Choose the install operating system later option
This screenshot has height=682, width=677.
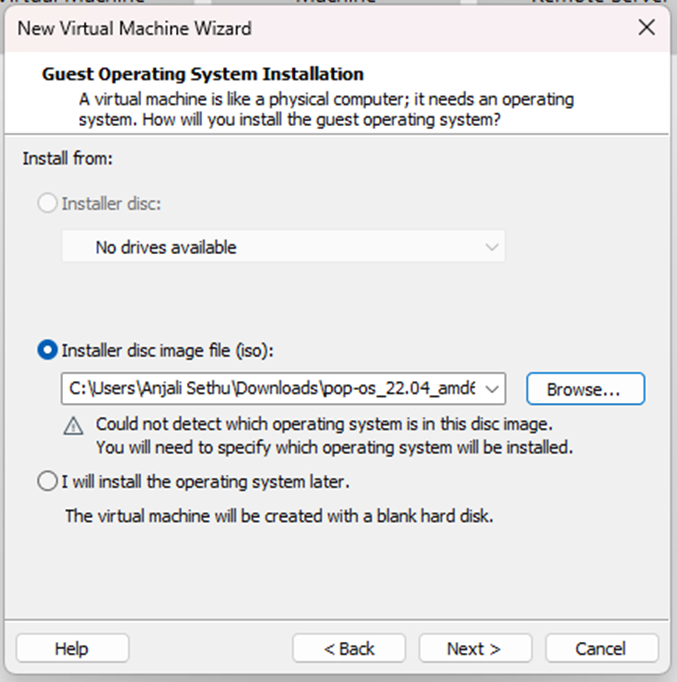pyautogui.click(x=47, y=482)
